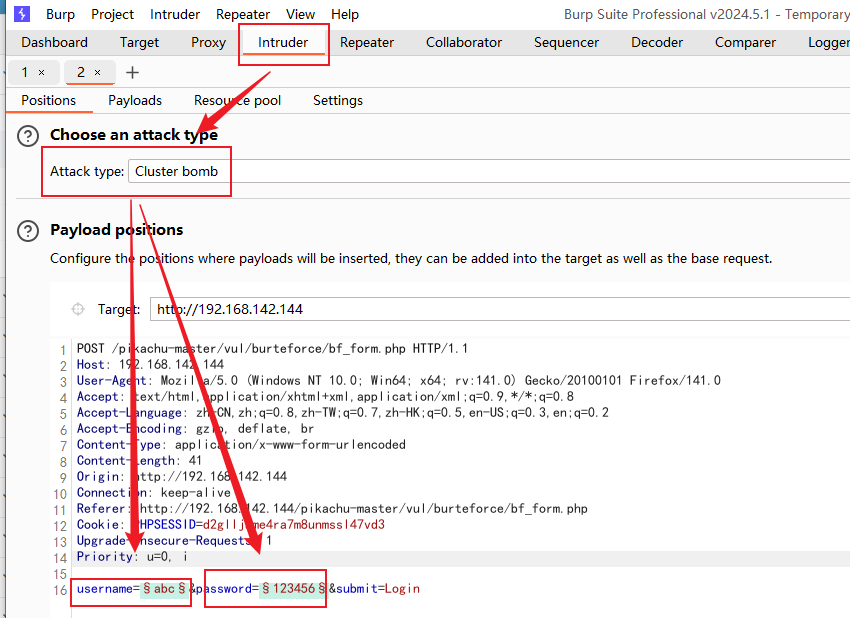The width and height of the screenshot is (850, 618).
Task: Switch to the Sequencer tab
Action: pyautogui.click(x=566, y=42)
